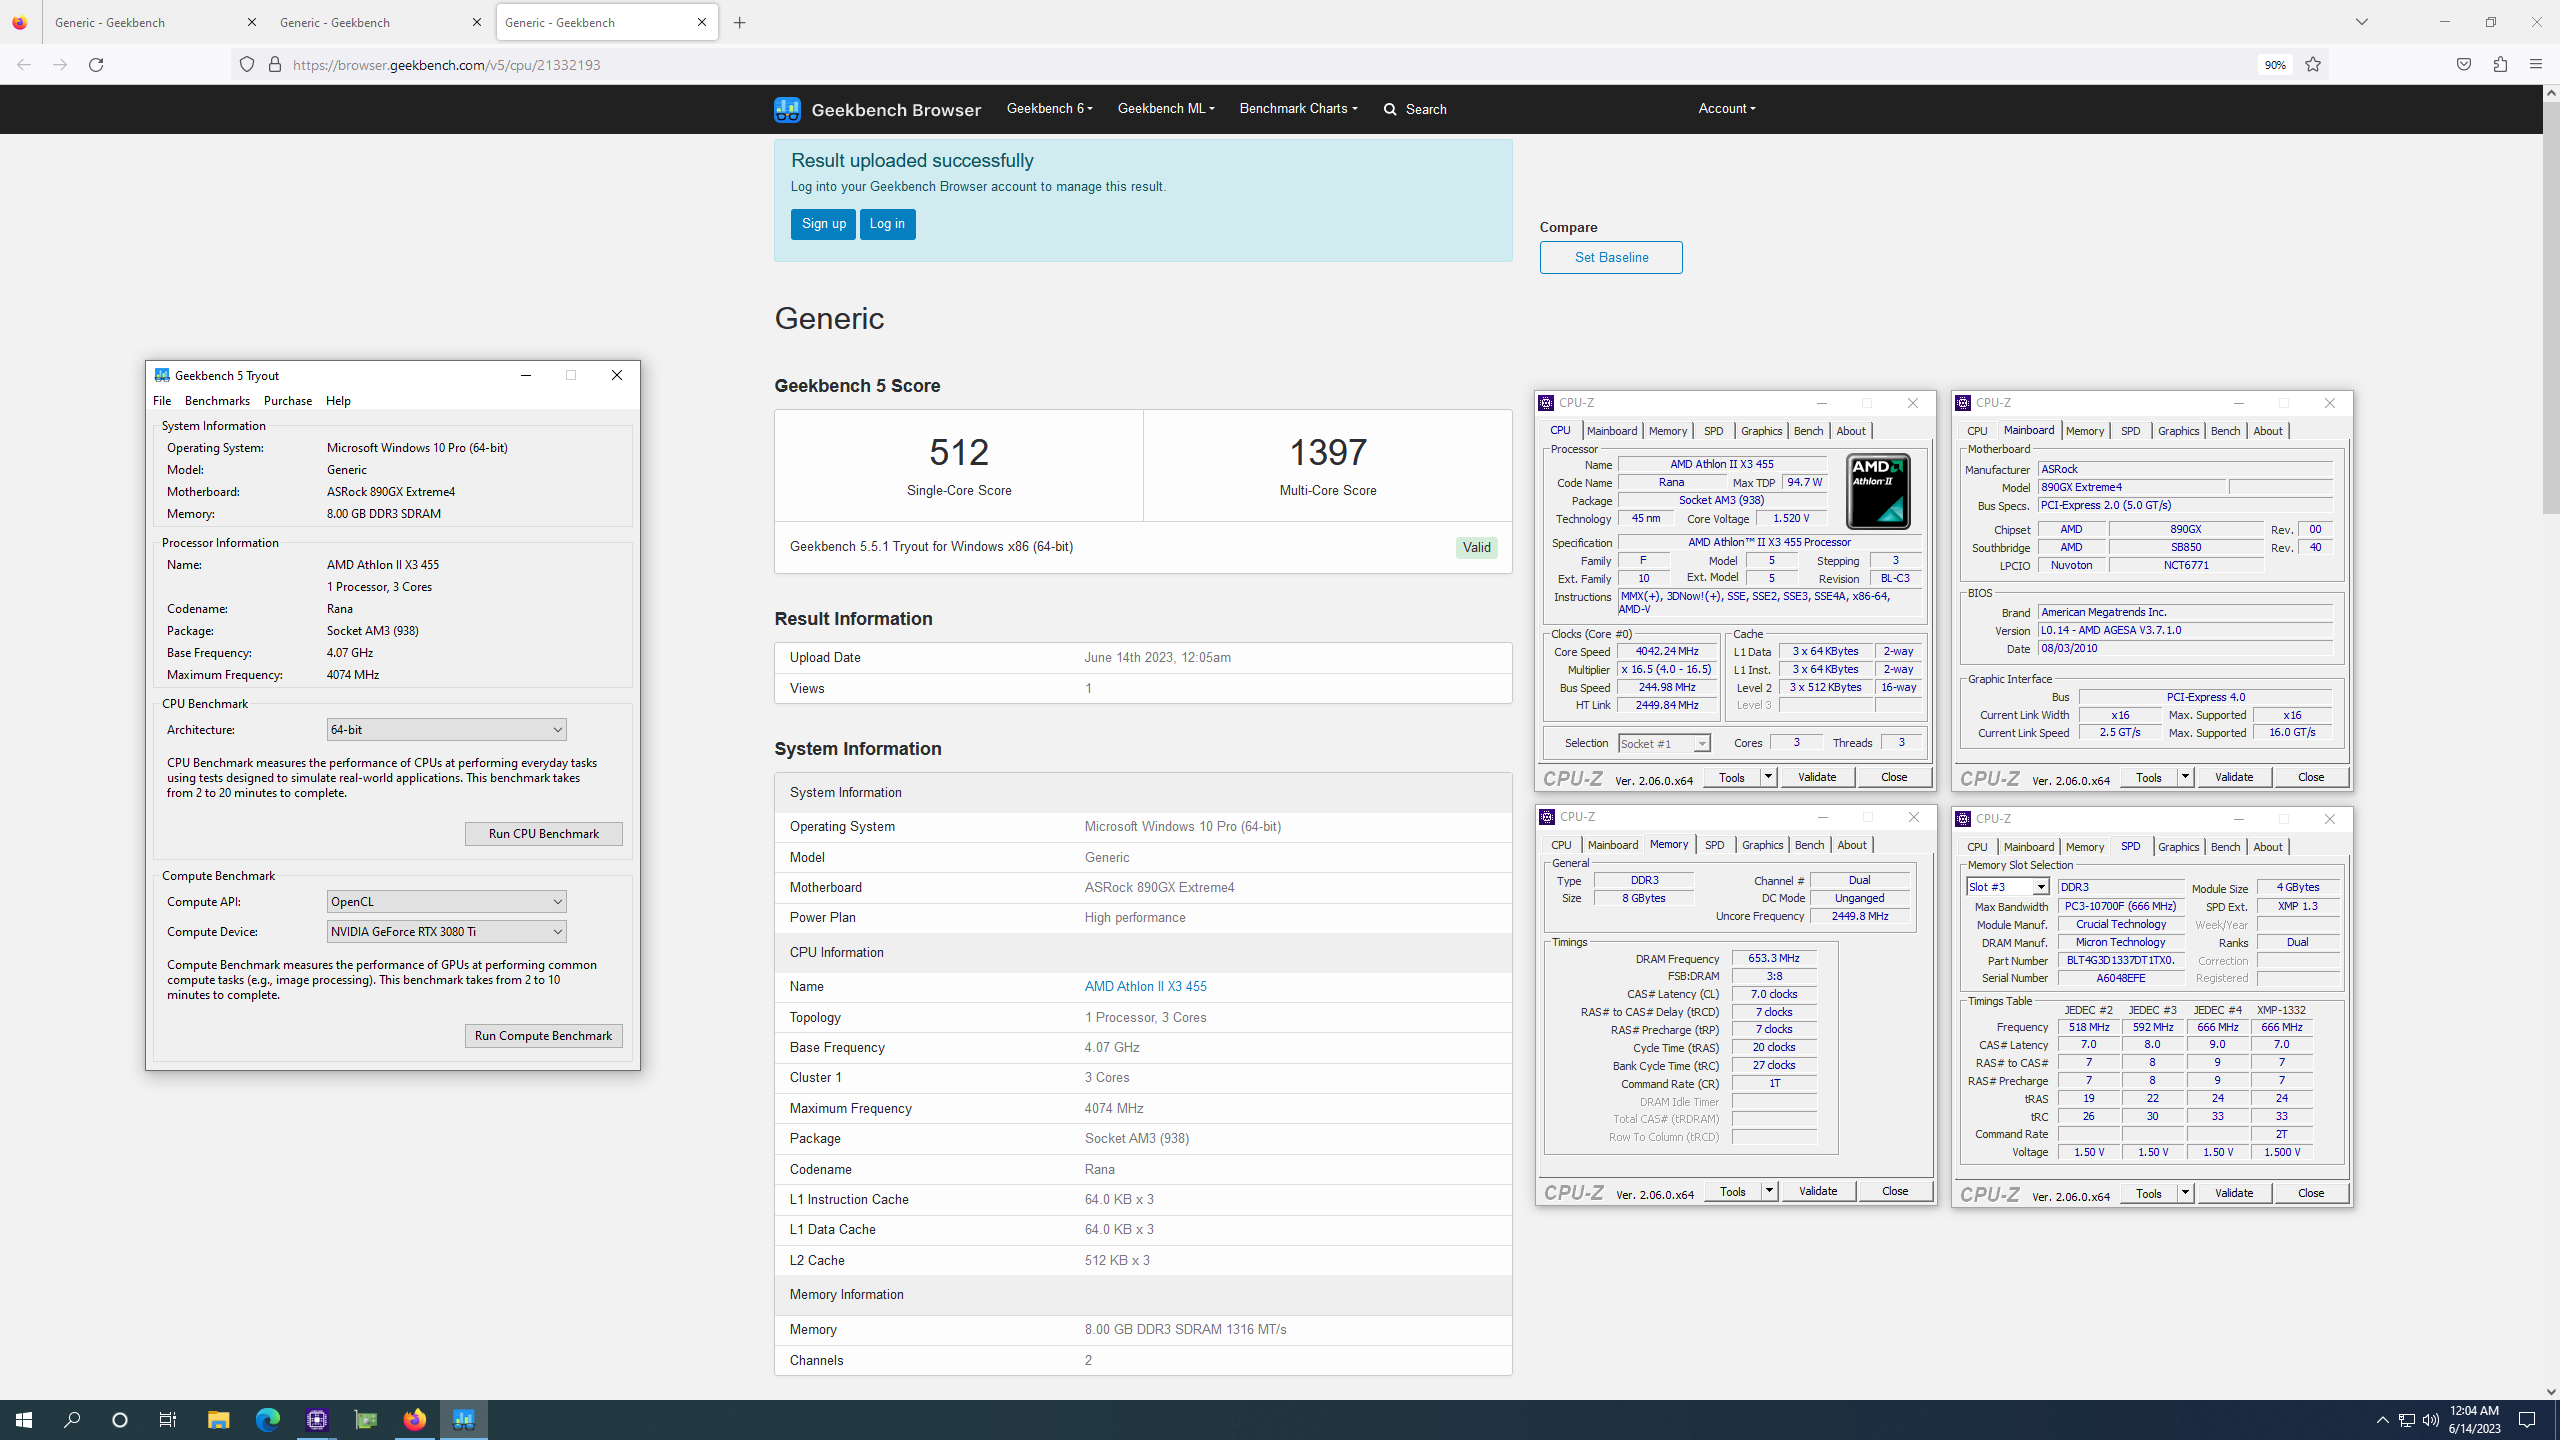Click the Save to Pocket icon

(x=2463, y=65)
